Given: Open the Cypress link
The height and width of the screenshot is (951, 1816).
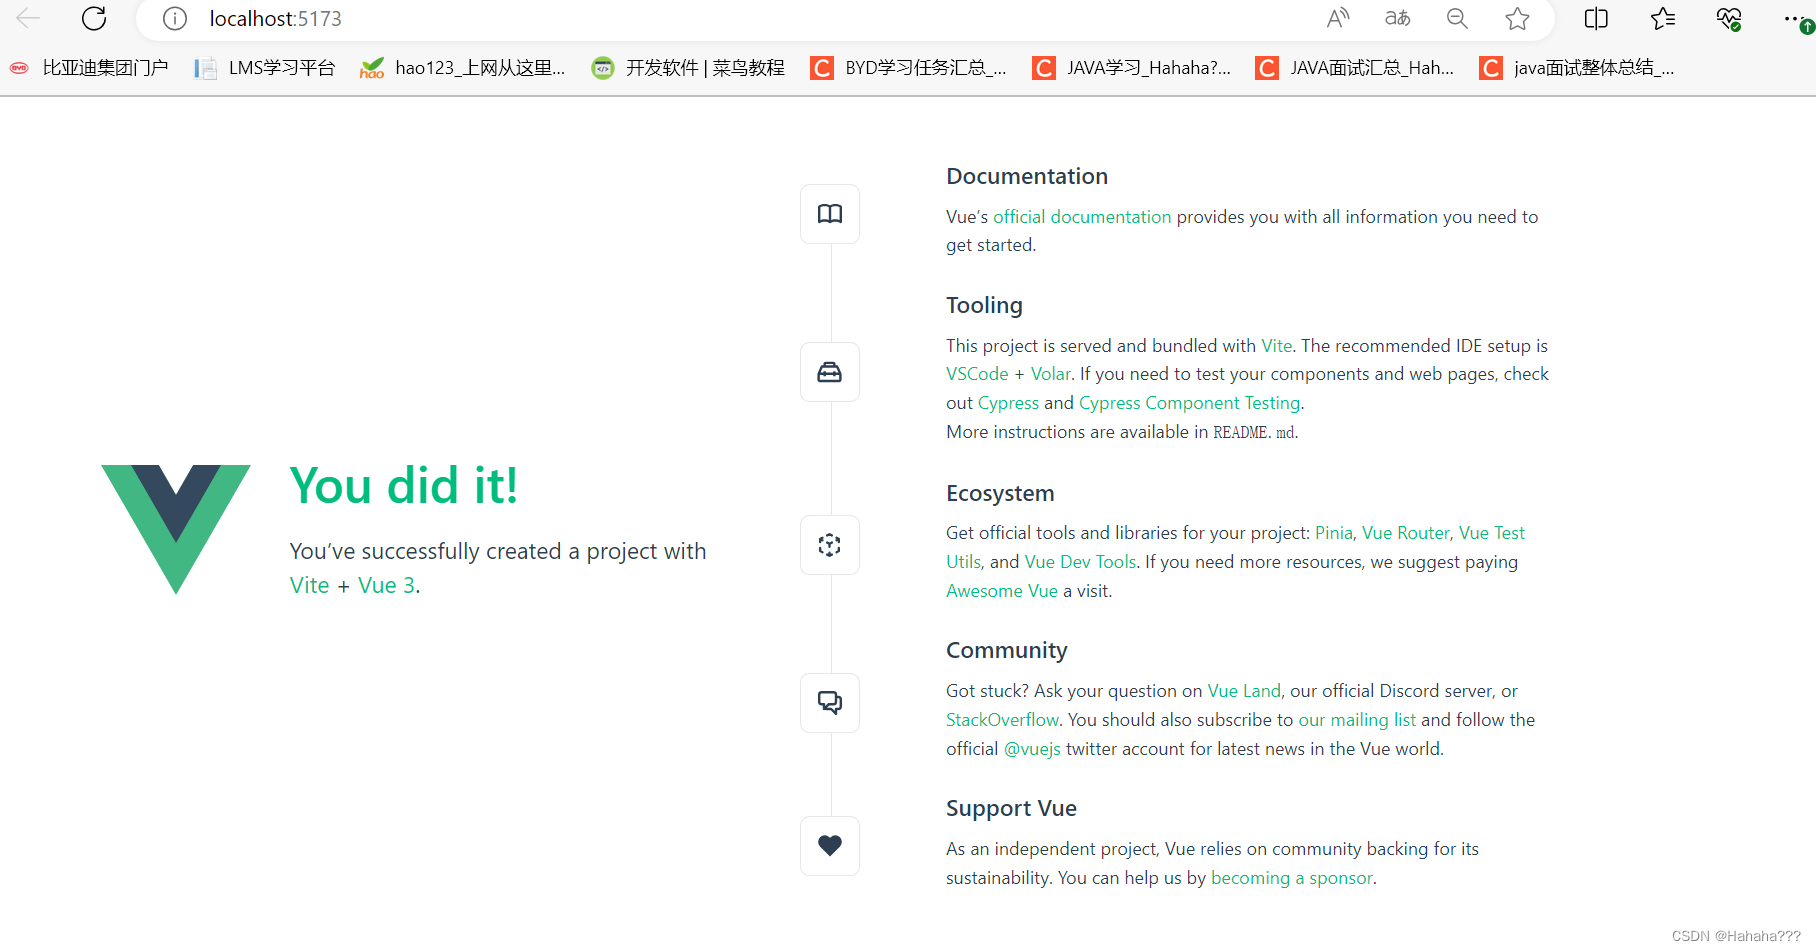Looking at the screenshot, I should 1008,403.
